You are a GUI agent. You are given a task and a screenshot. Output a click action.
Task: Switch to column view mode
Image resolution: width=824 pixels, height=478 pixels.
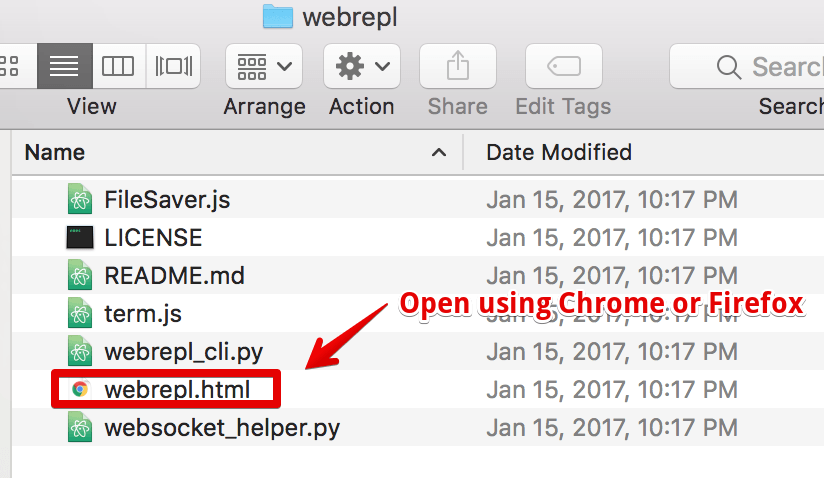(x=118, y=66)
